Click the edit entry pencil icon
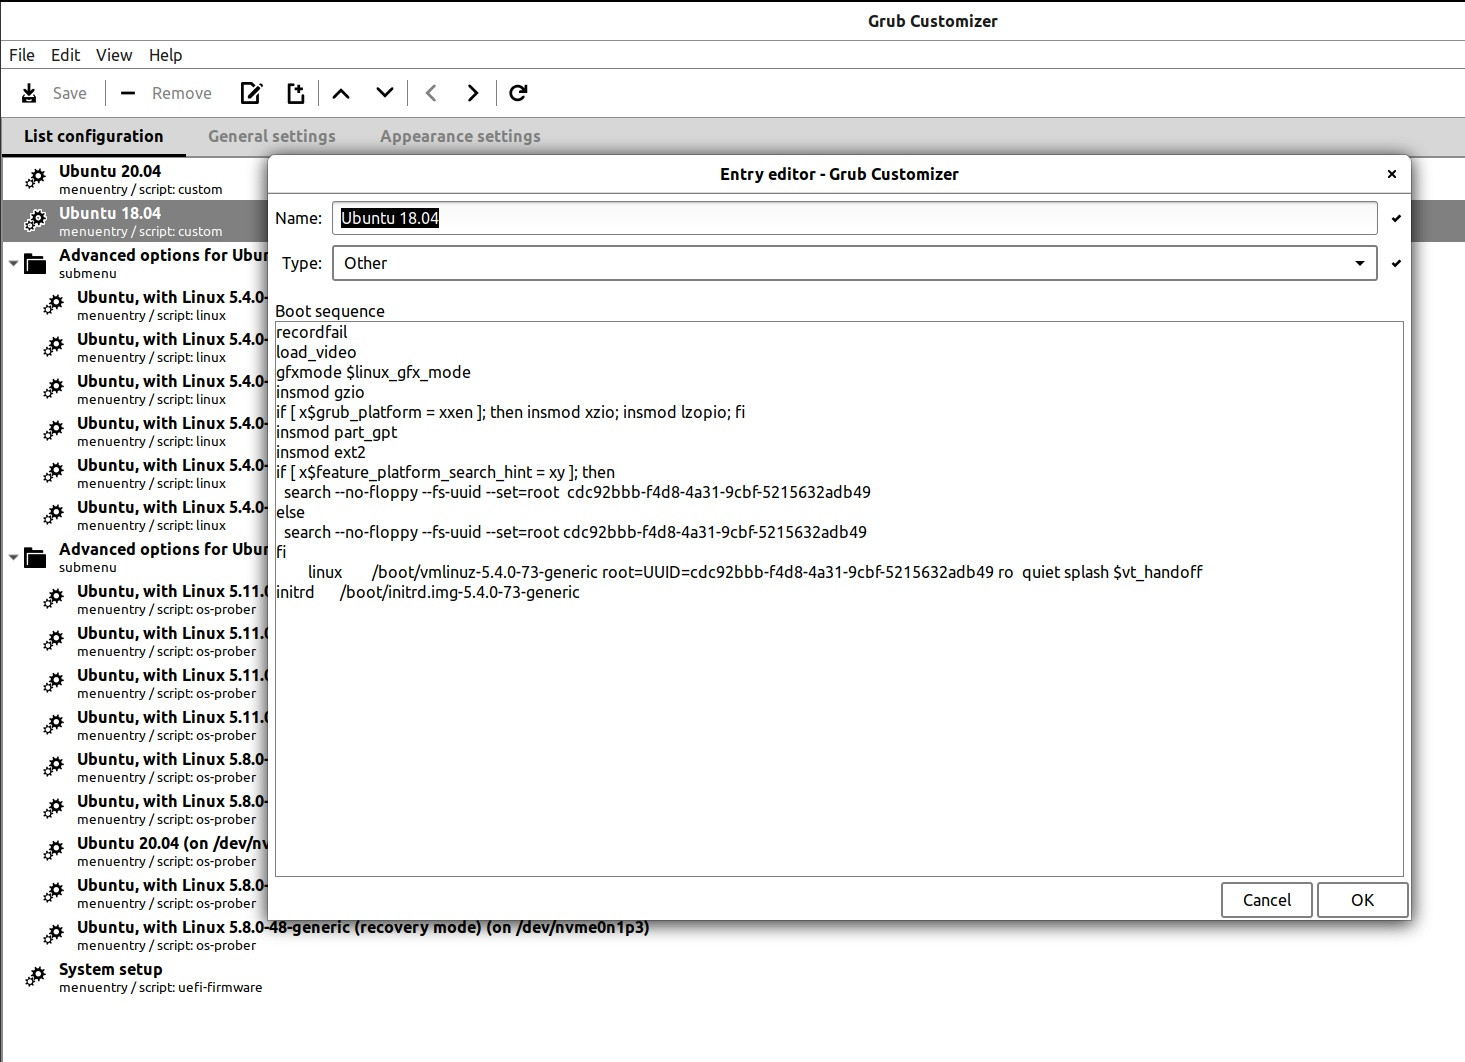The width and height of the screenshot is (1465, 1062). coord(251,93)
